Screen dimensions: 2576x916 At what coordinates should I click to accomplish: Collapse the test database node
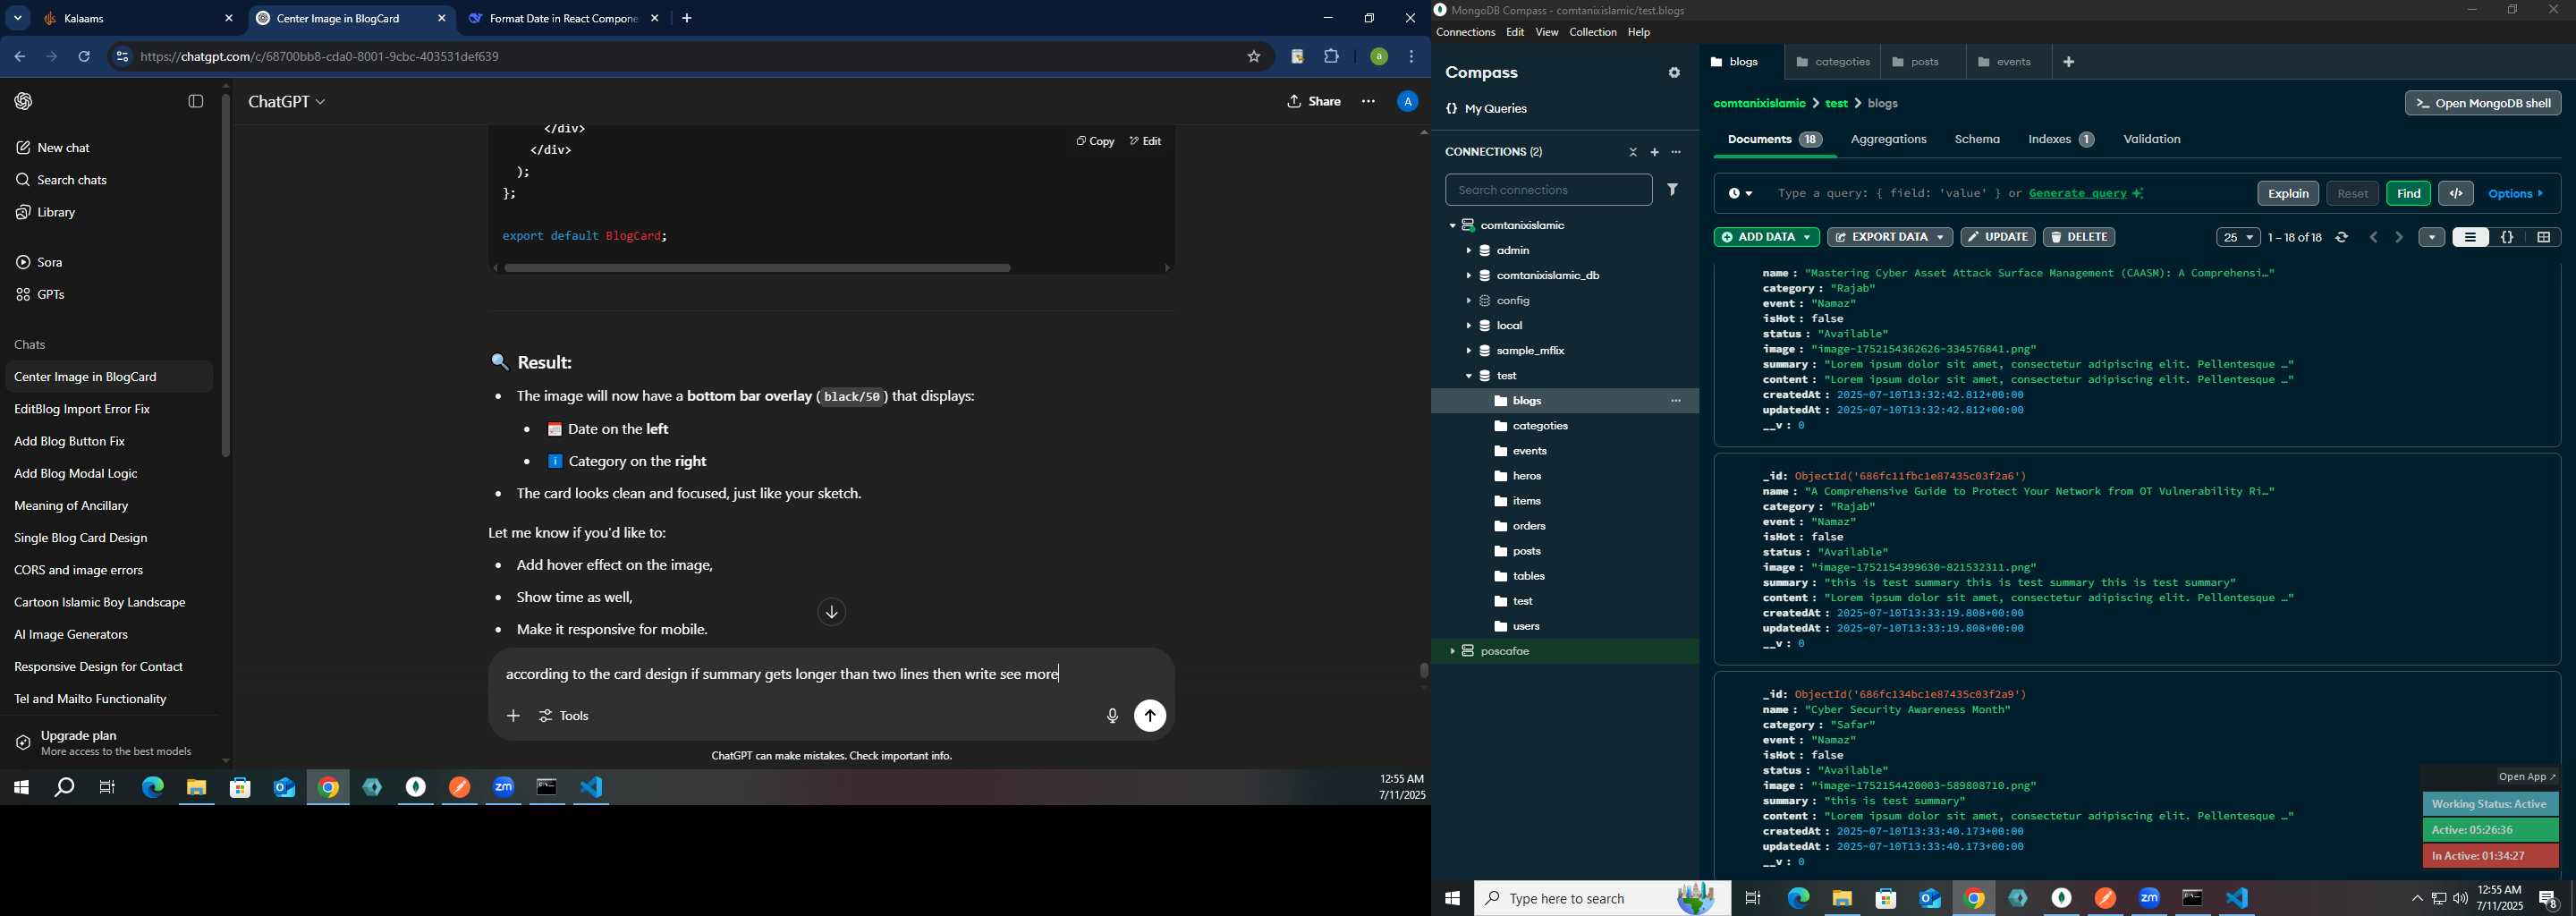coord(1468,376)
